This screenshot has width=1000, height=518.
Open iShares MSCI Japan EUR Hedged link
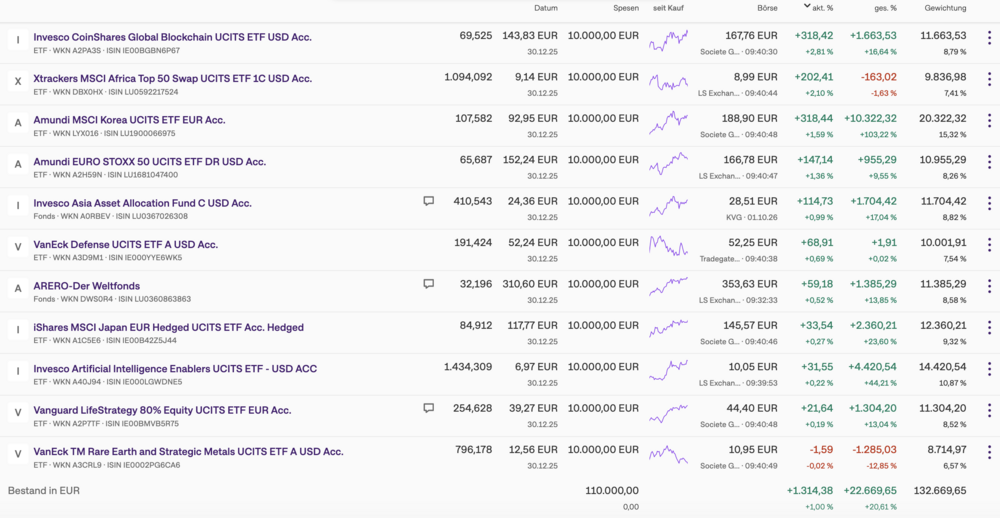[168, 327]
